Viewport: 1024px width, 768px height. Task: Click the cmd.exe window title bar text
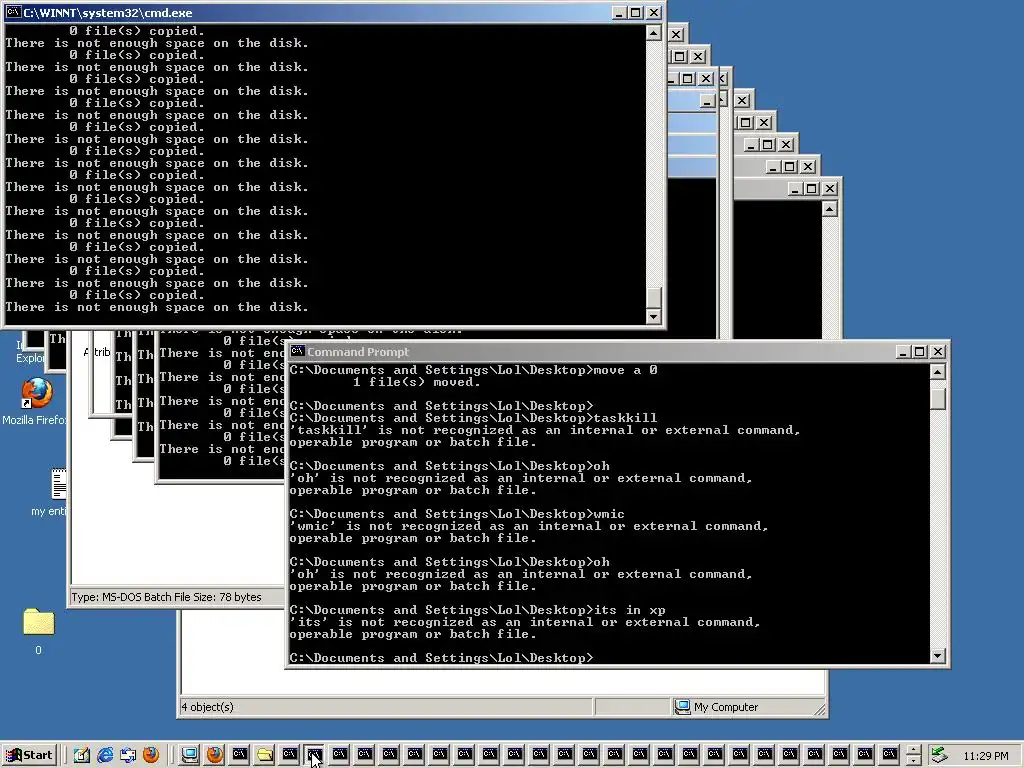(108, 12)
